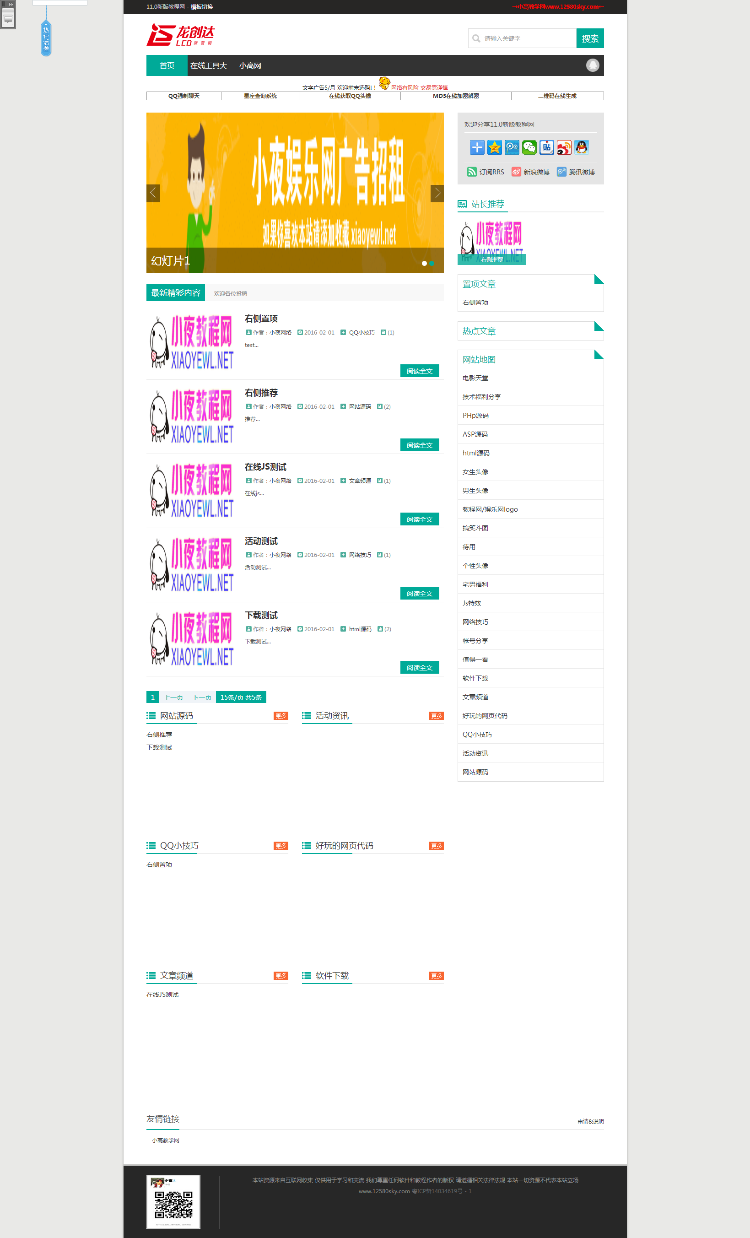Screen dimensions: 750x1238
Task: Click the list icon next to 活动资讯
Action: click(x=306, y=716)
